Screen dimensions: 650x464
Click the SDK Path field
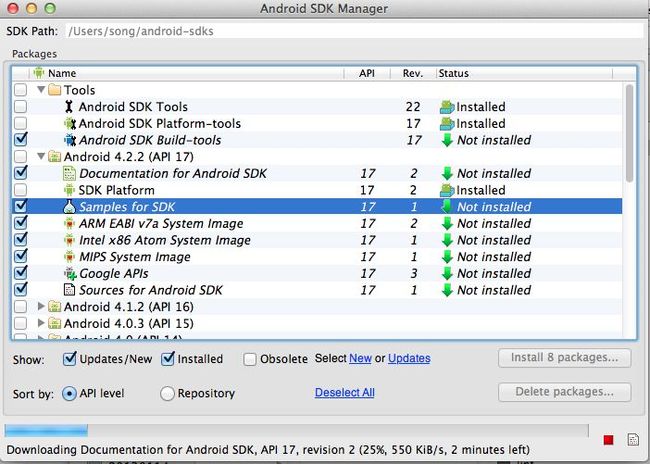click(354, 31)
